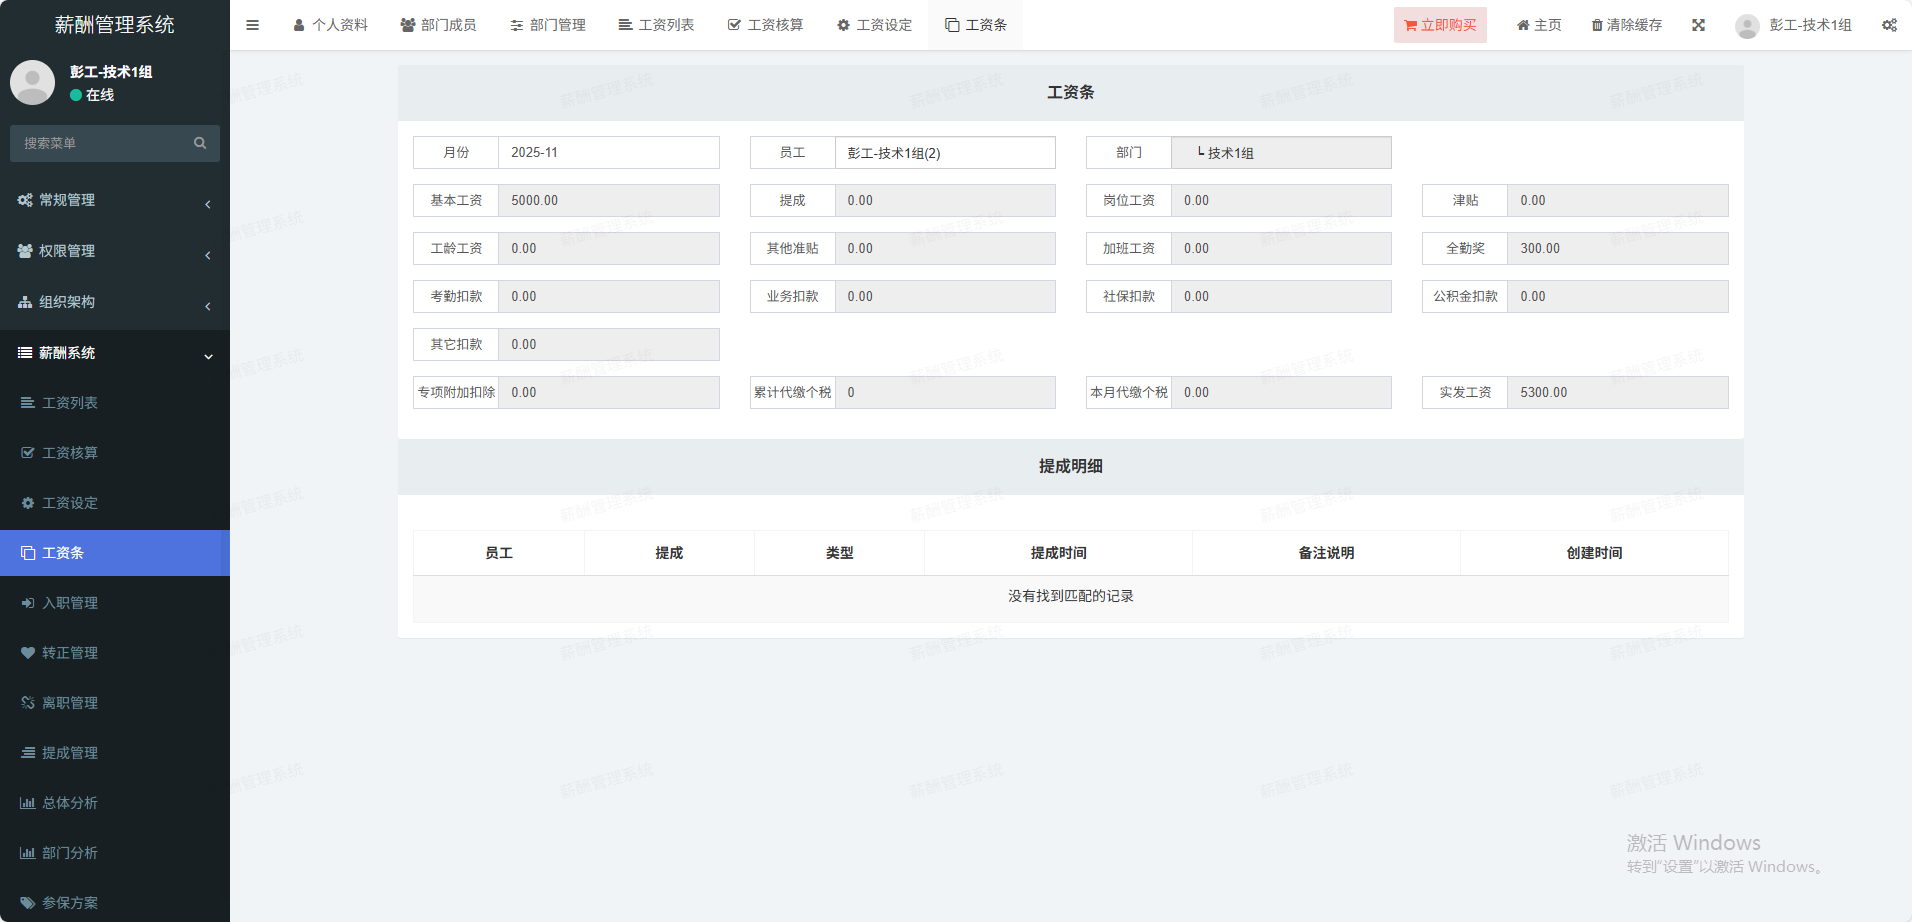Click the 月份 input field
This screenshot has width=1912, height=922.
(608, 153)
